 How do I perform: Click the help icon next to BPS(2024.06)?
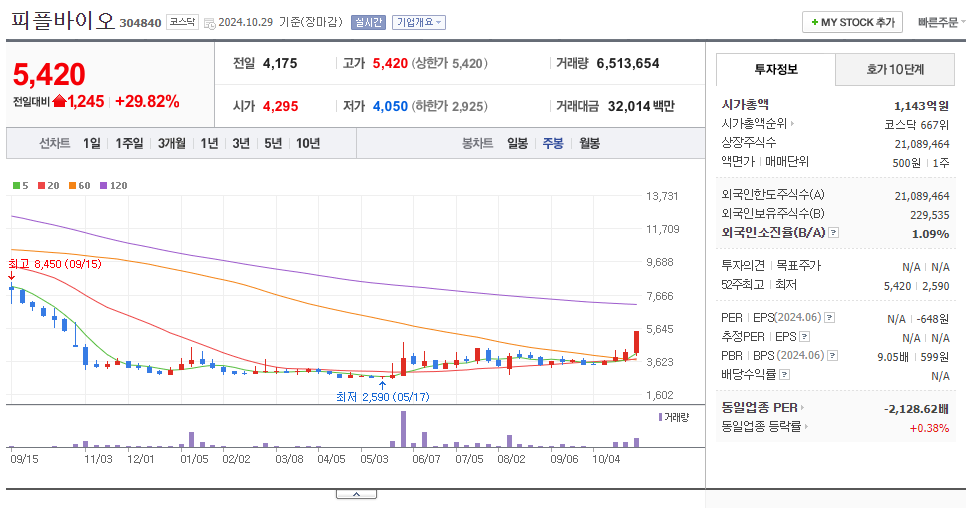[x=832, y=356]
